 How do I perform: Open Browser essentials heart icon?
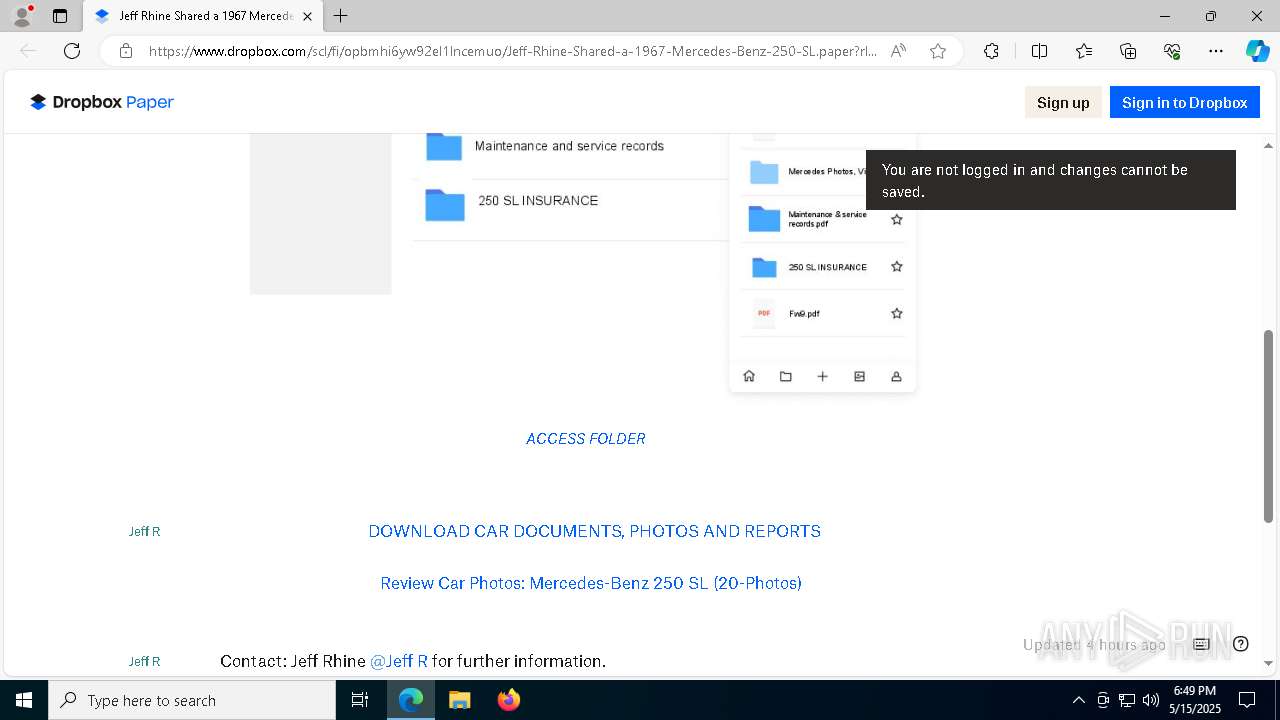[x=1172, y=51]
